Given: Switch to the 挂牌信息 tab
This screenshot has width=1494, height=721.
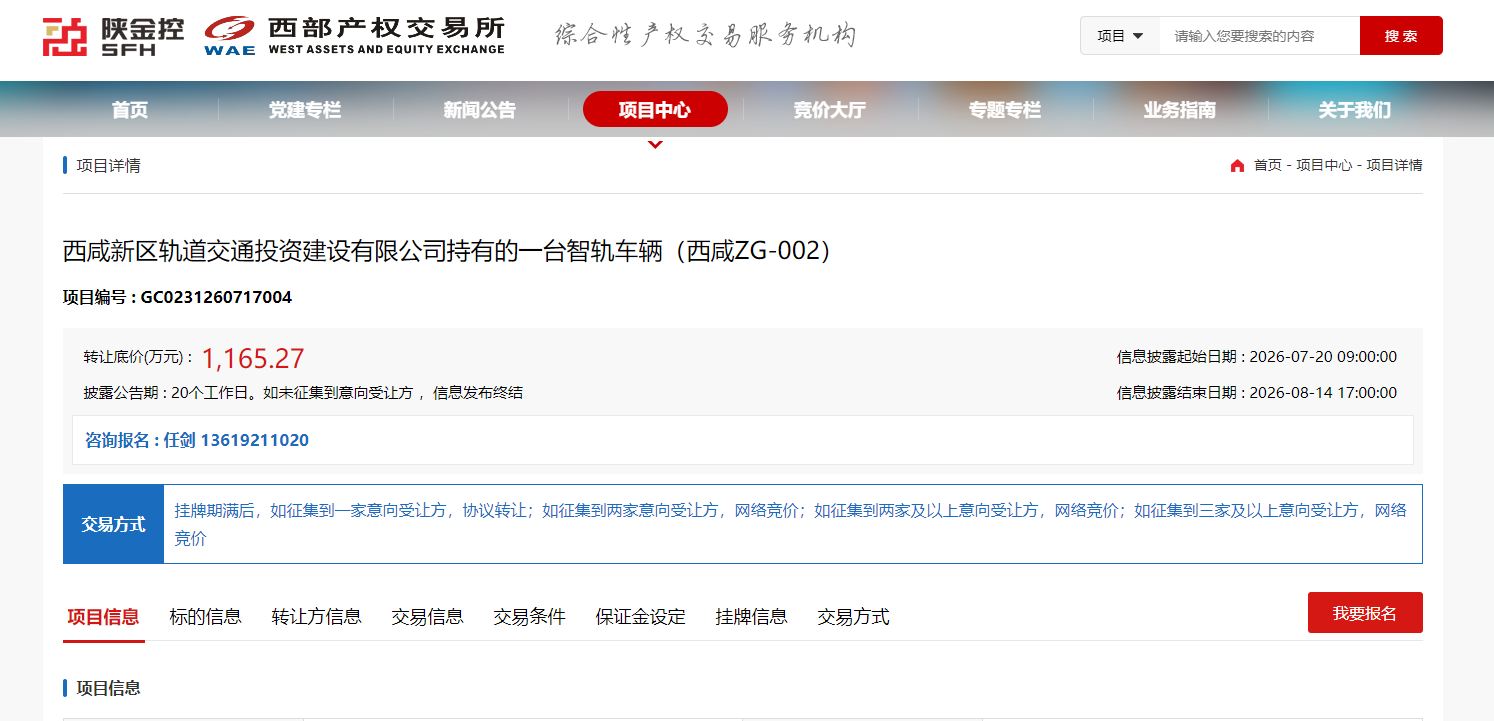Looking at the screenshot, I should (x=751, y=617).
